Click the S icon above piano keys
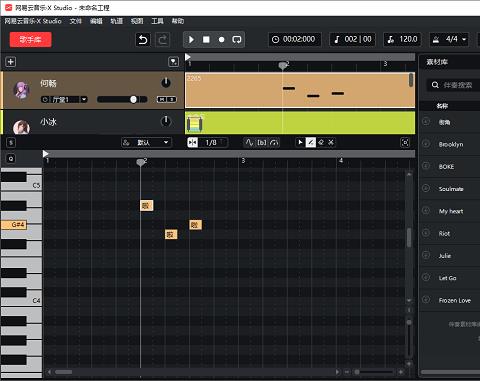The height and width of the screenshot is (381, 480). (x=11, y=143)
